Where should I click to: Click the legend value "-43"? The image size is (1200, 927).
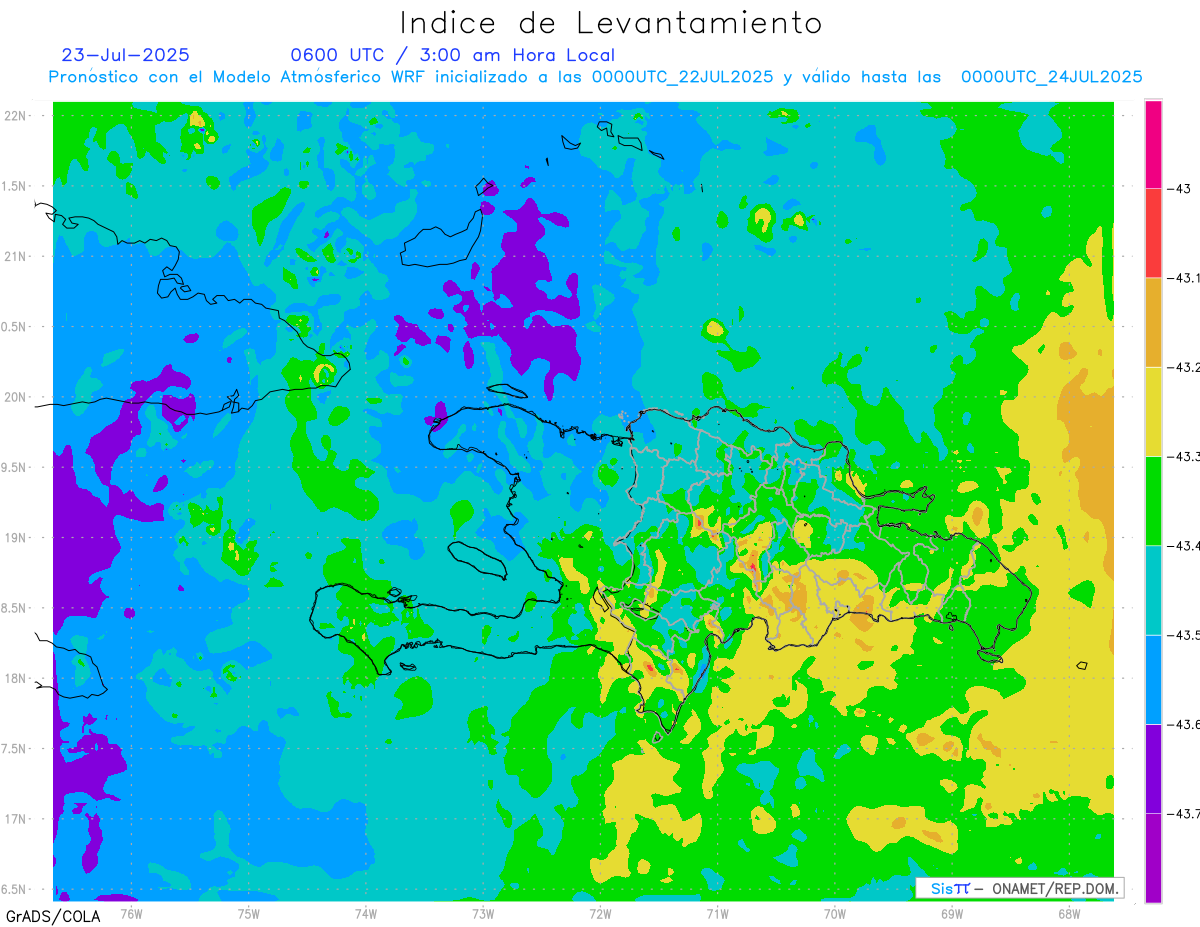pos(1178,189)
